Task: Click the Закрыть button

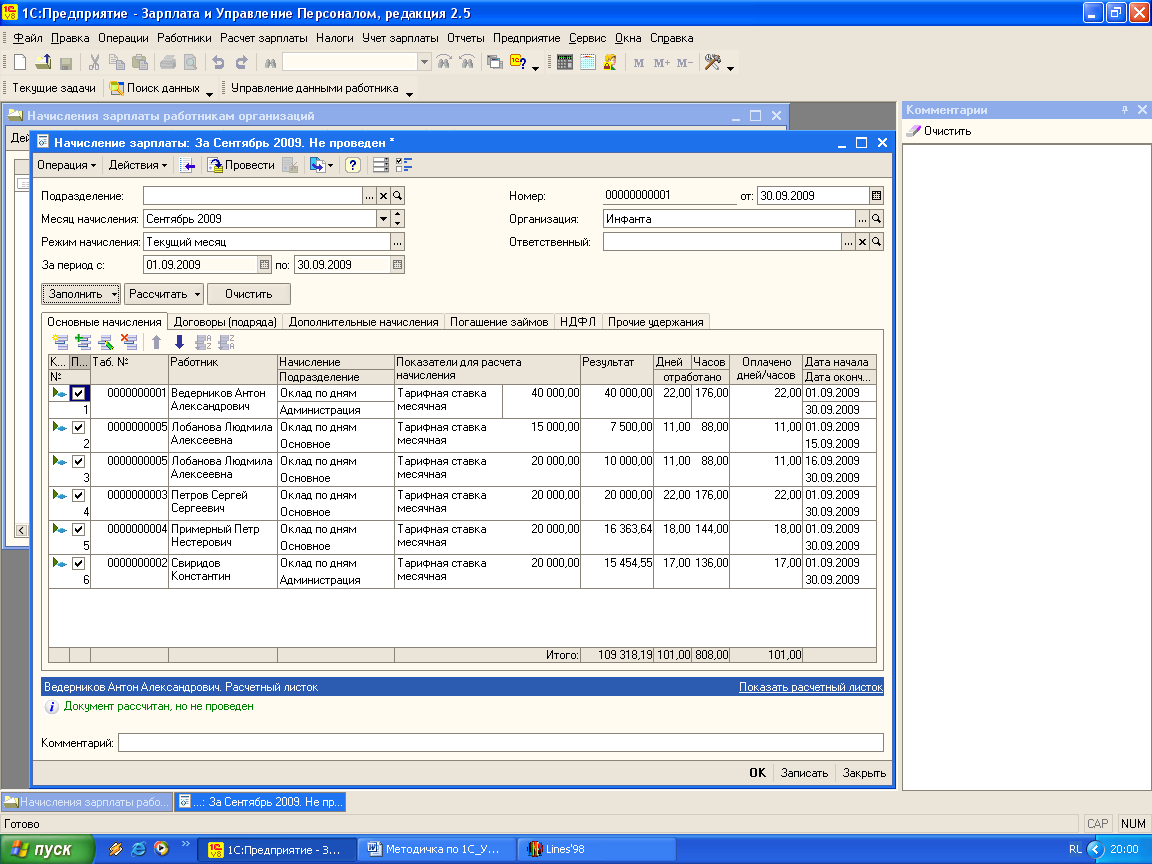Action: (864, 773)
